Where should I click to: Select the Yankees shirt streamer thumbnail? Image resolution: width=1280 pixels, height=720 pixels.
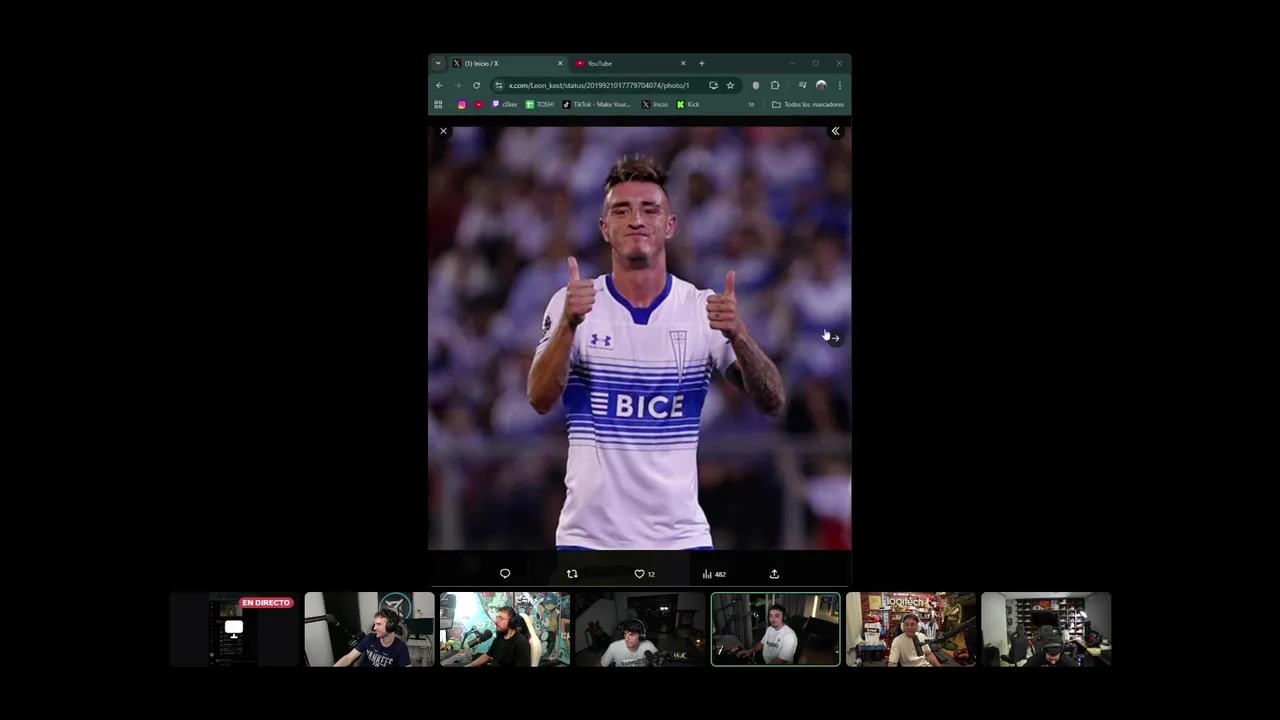(x=369, y=629)
